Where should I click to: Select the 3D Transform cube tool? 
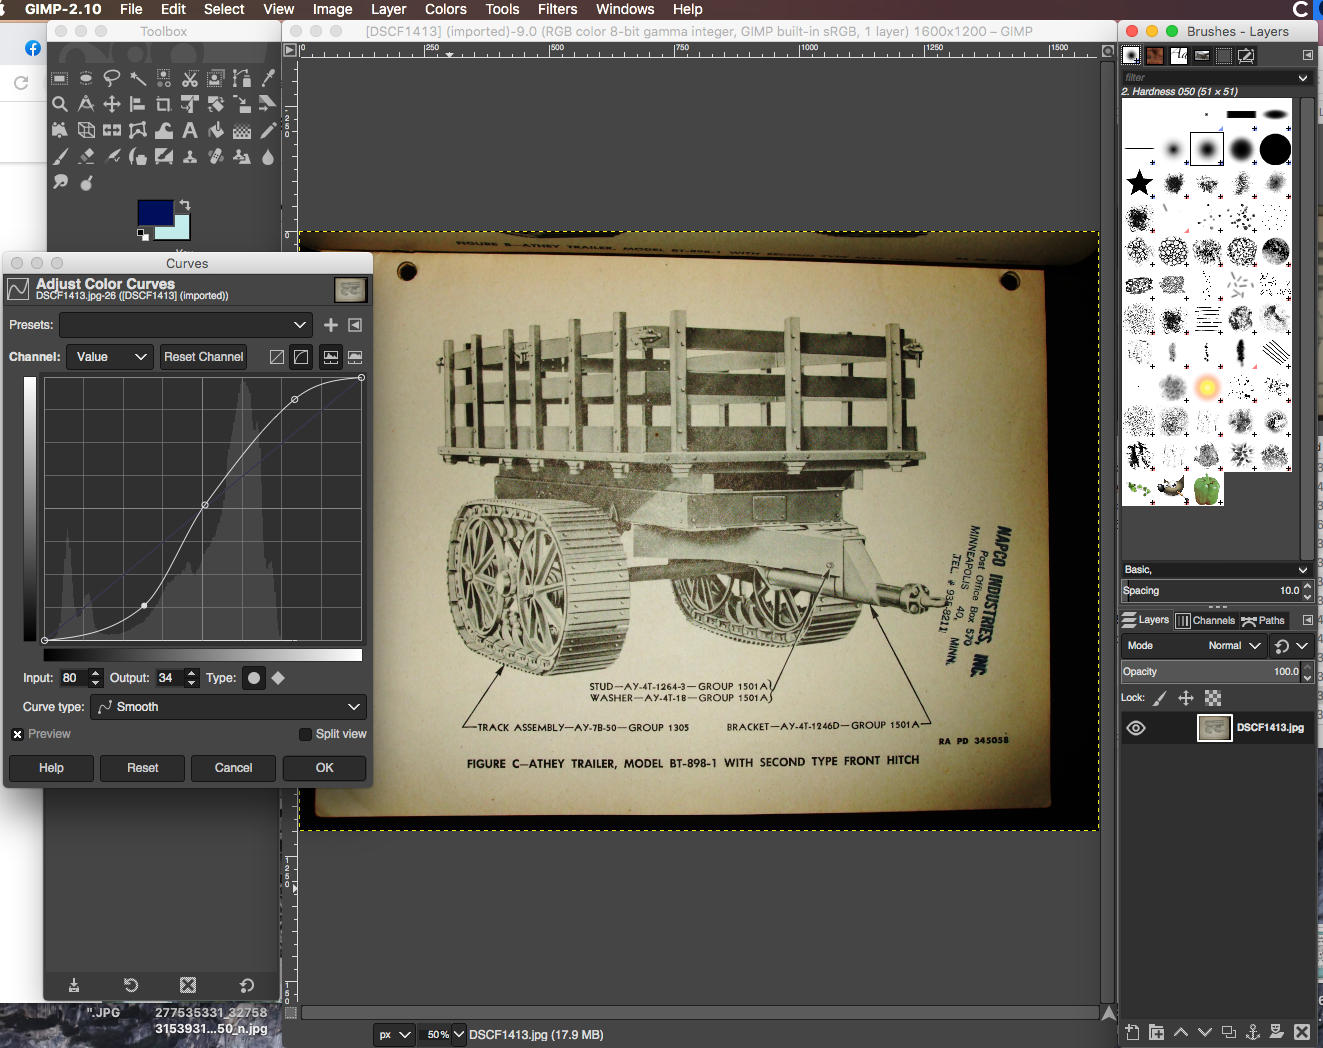(x=86, y=130)
